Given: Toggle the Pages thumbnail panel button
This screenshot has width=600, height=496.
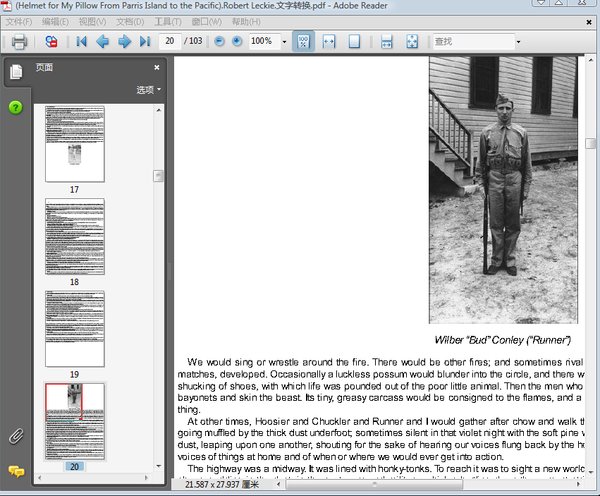Looking at the screenshot, I should [x=15, y=72].
